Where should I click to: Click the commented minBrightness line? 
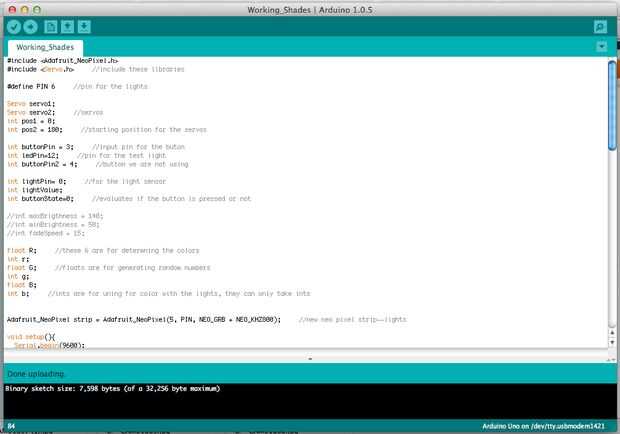(53, 225)
